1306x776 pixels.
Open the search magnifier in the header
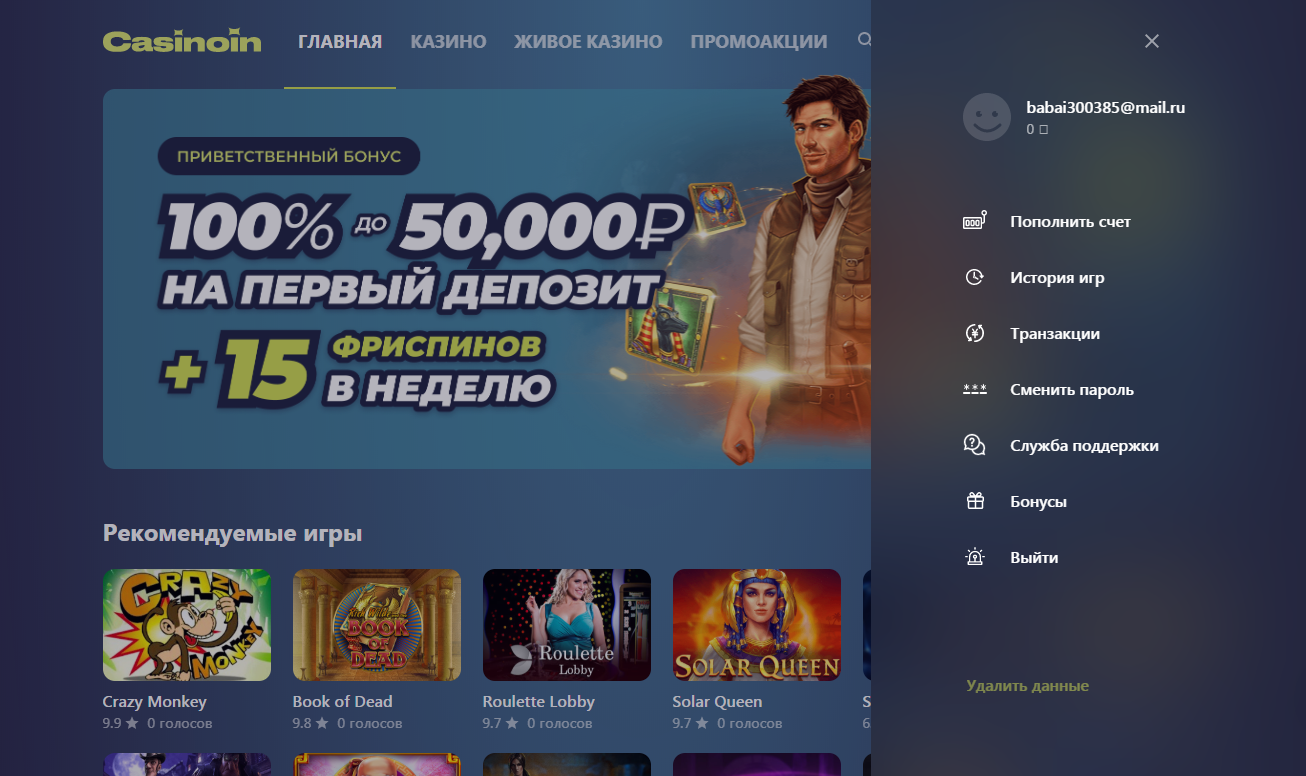[x=864, y=40]
